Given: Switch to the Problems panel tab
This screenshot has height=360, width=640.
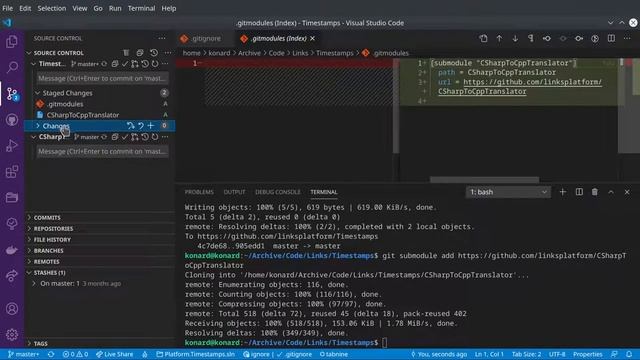Looking at the screenshot, I should click(x=199, y=192).
